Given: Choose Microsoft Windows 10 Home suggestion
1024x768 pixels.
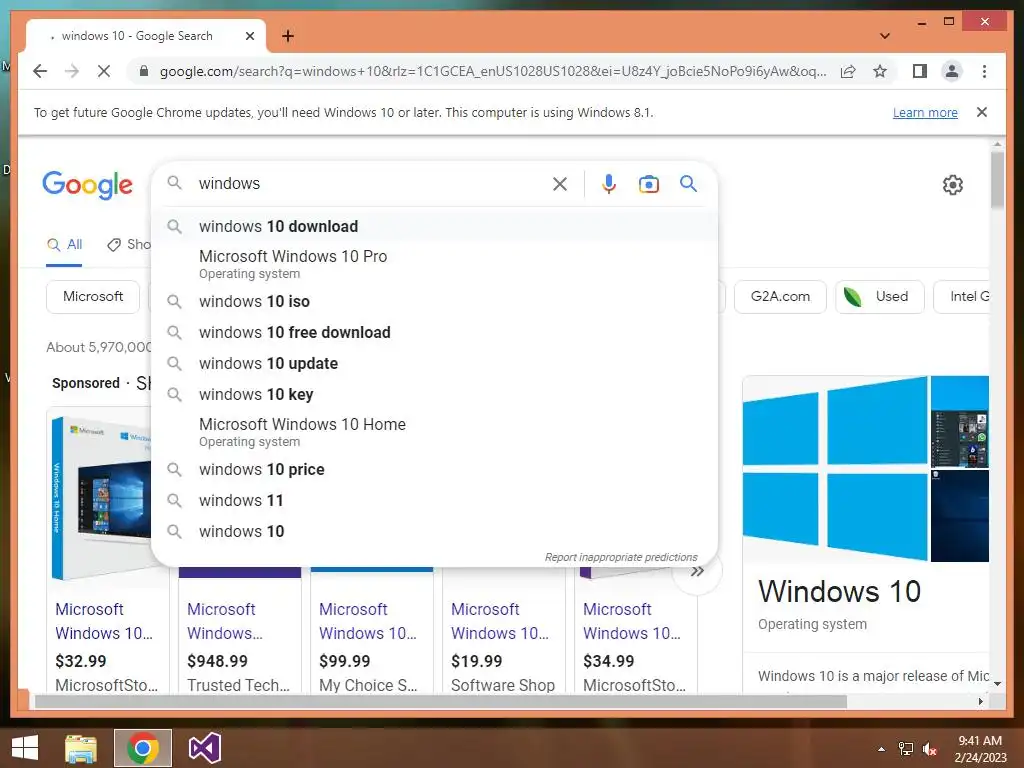Looking at the screenshot, I should tap(434, 432).
